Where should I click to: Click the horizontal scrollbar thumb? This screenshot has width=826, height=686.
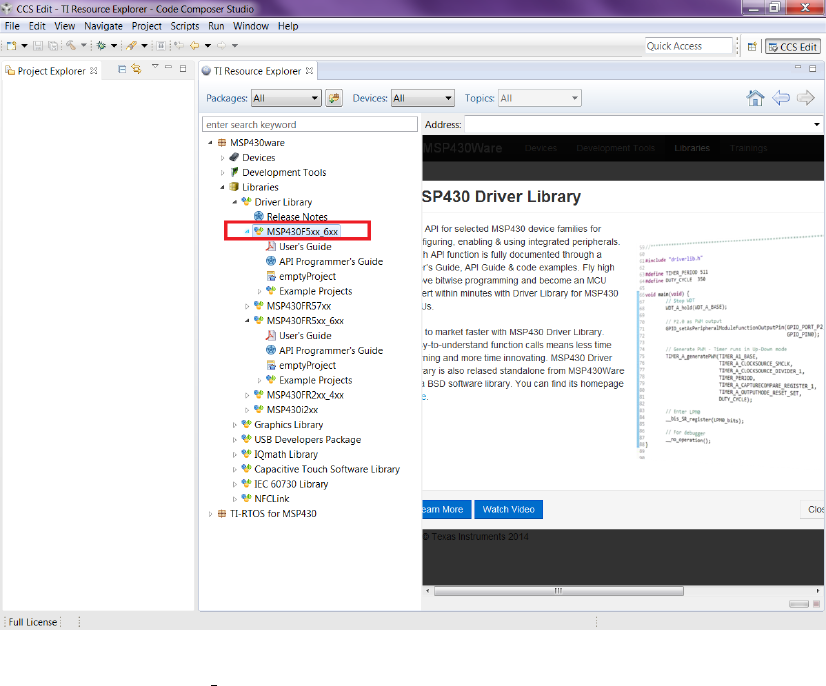pyautogui.click(x=558, y=591)
